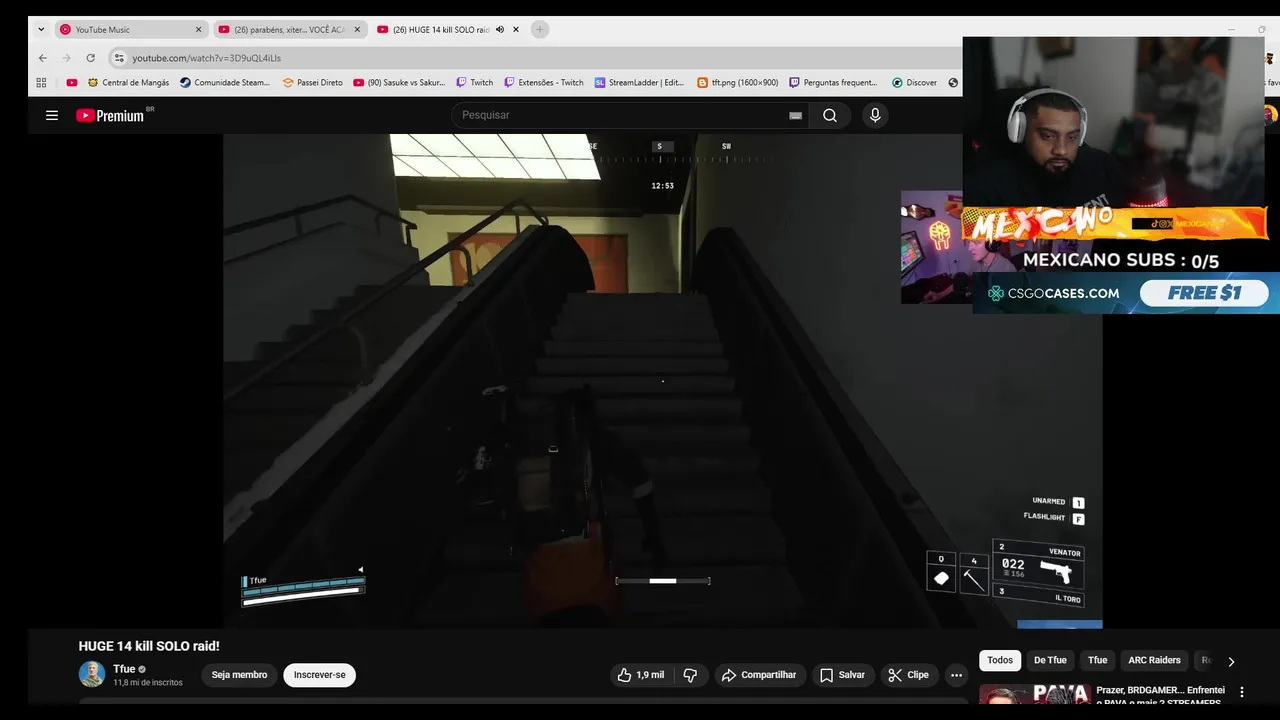Go forward with the browser arrow
Viewport: 1280px width, 720px height.
pyautogui.click(x=66, y=58)
